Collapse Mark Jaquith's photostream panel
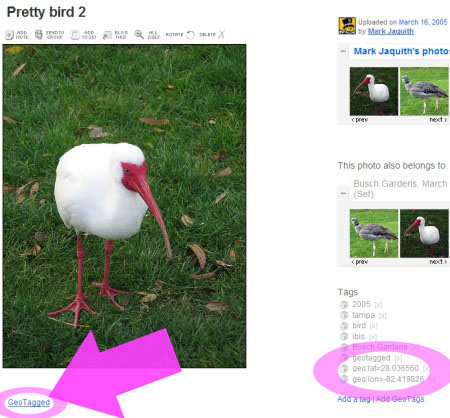450x418 pixels. click(x=343, y=51)
